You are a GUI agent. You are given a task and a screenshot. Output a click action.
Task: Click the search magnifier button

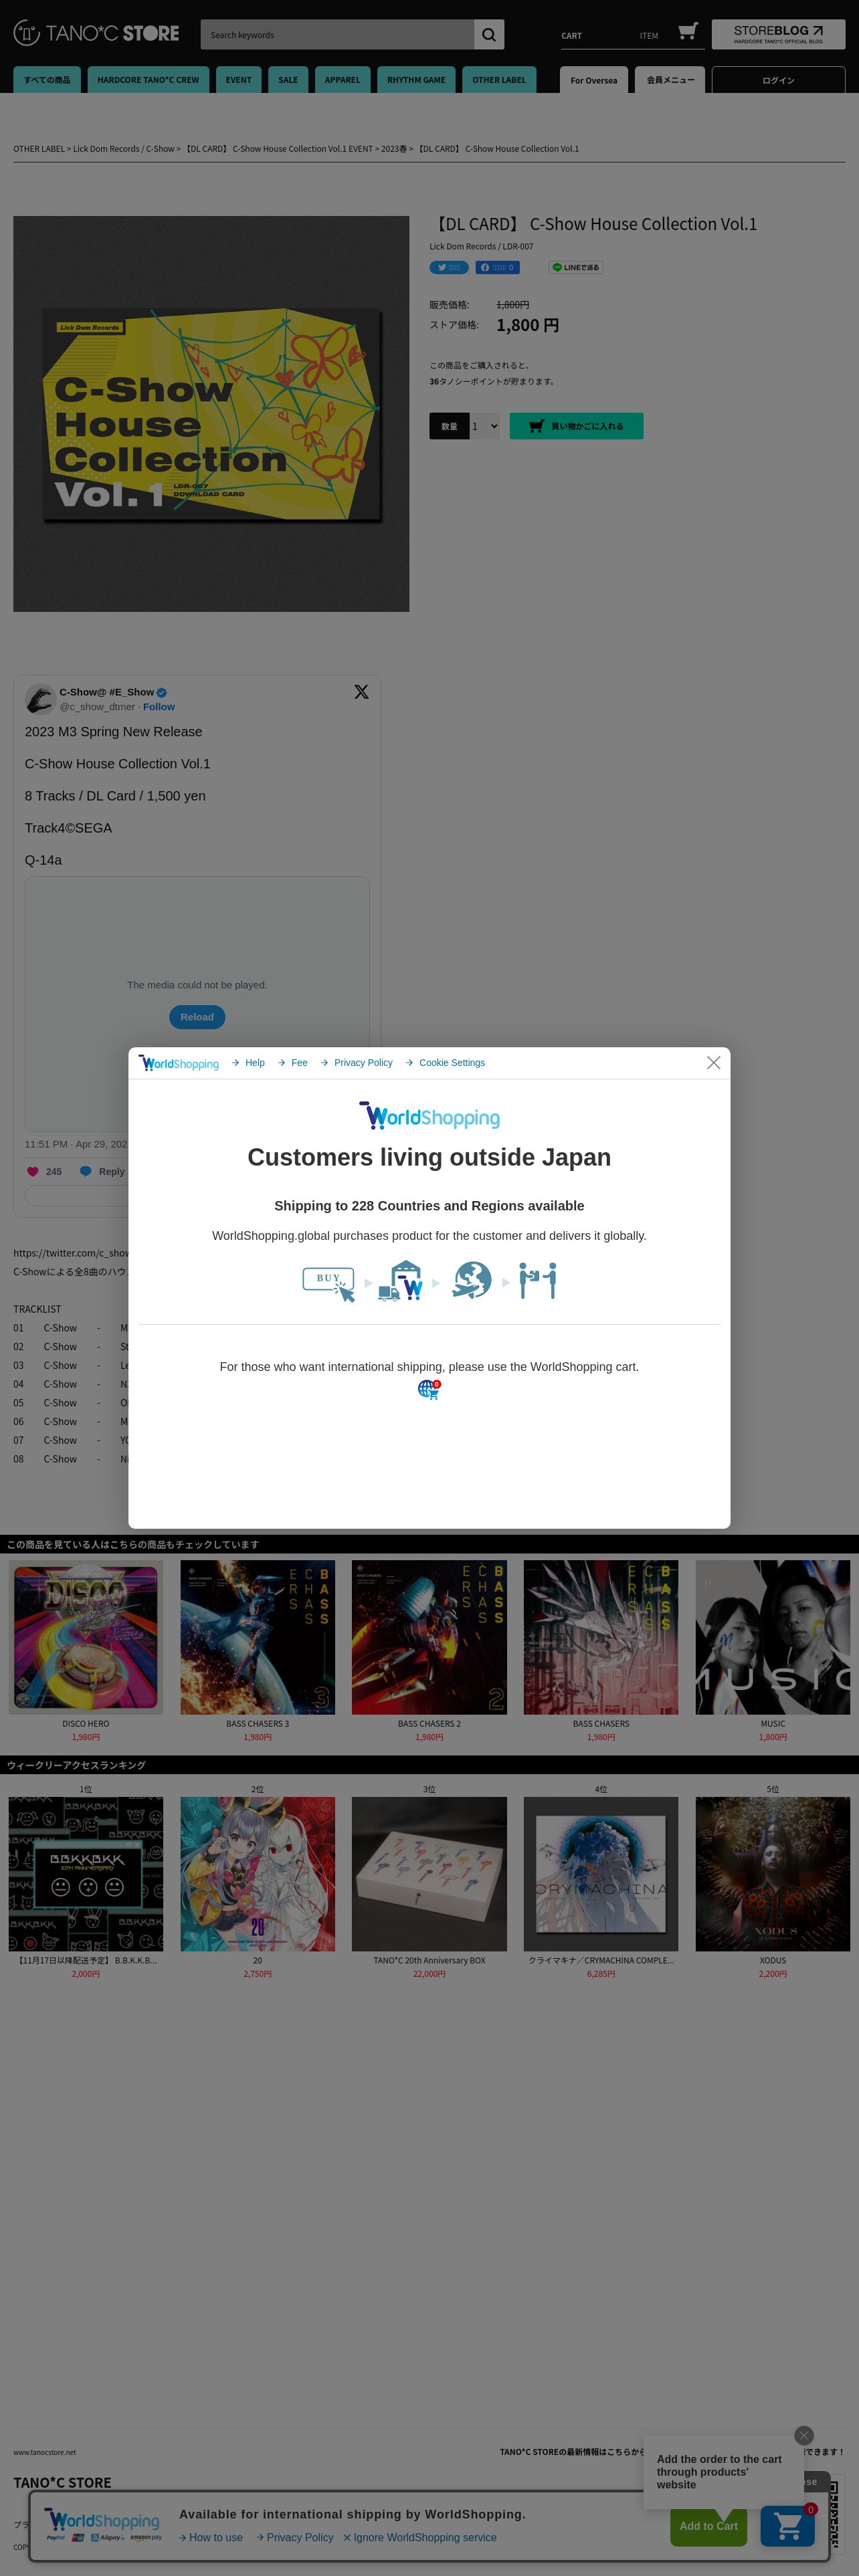489,35
